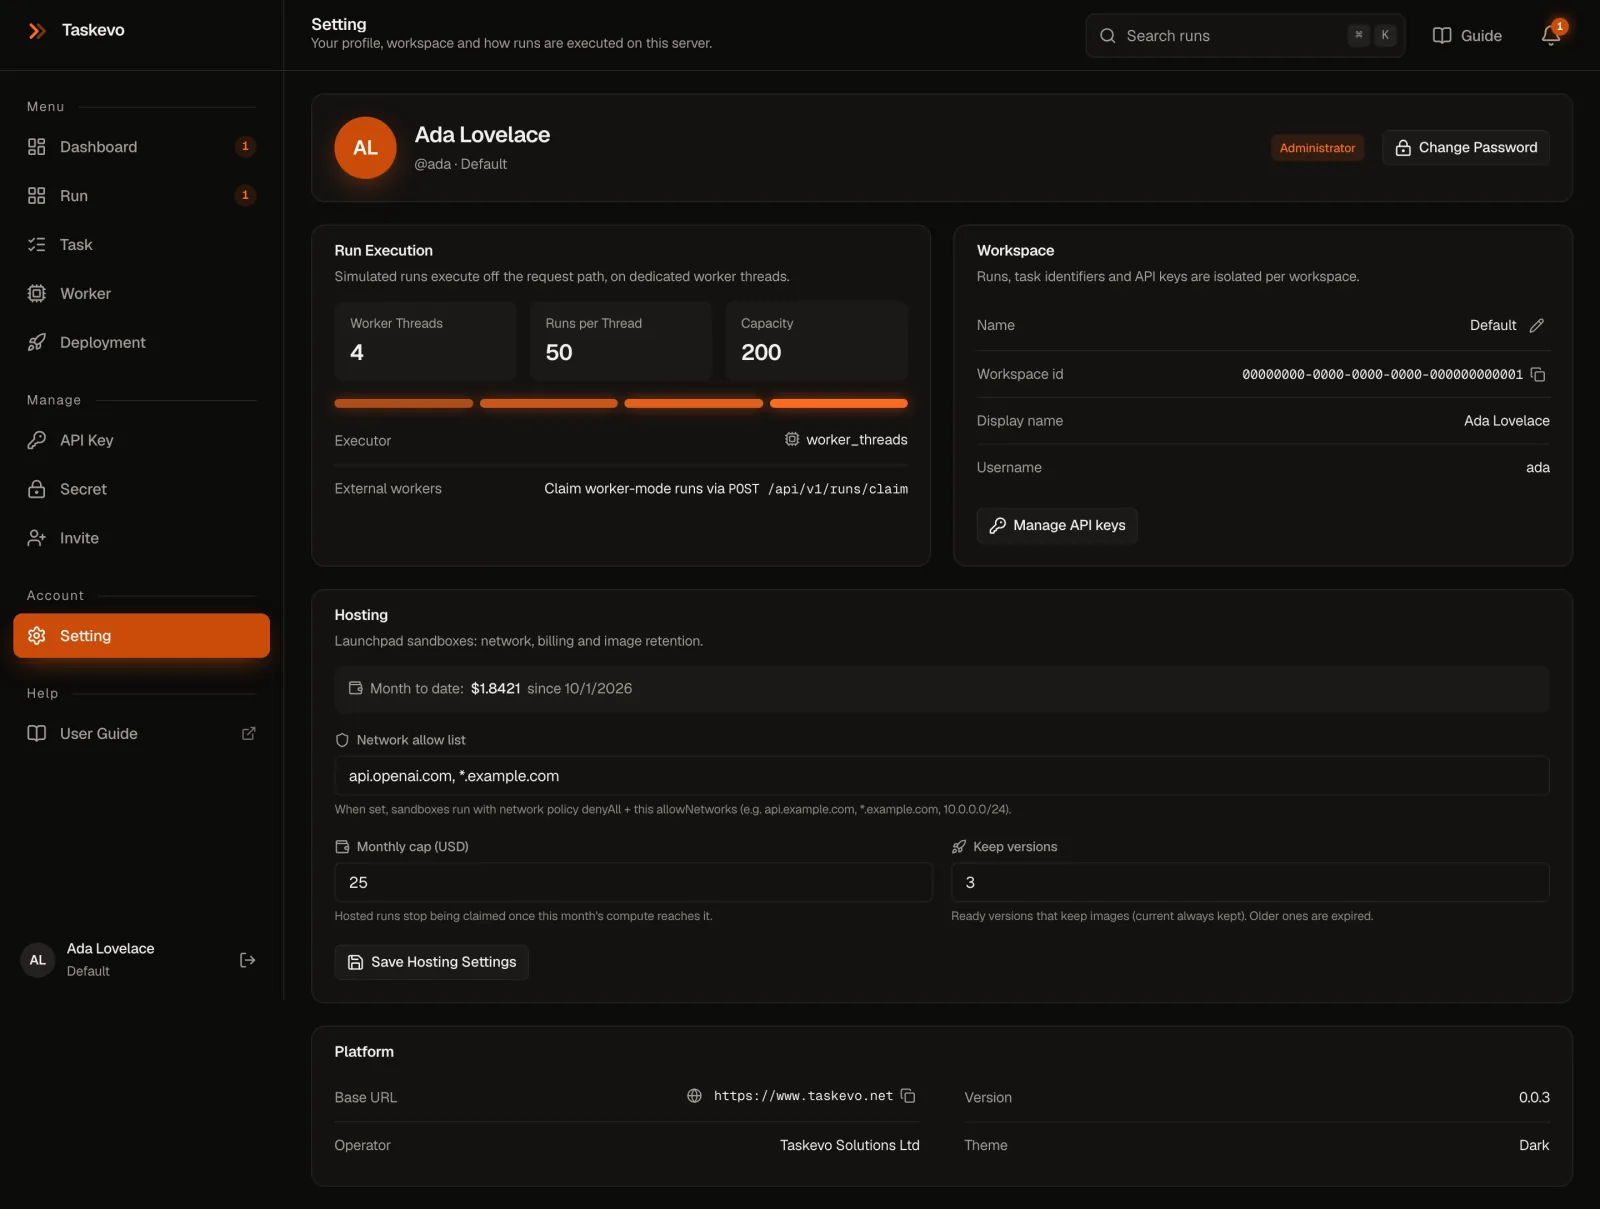Click the Network allow list input
This screenshot has height=1209, width=1600.
pos(941,776)
